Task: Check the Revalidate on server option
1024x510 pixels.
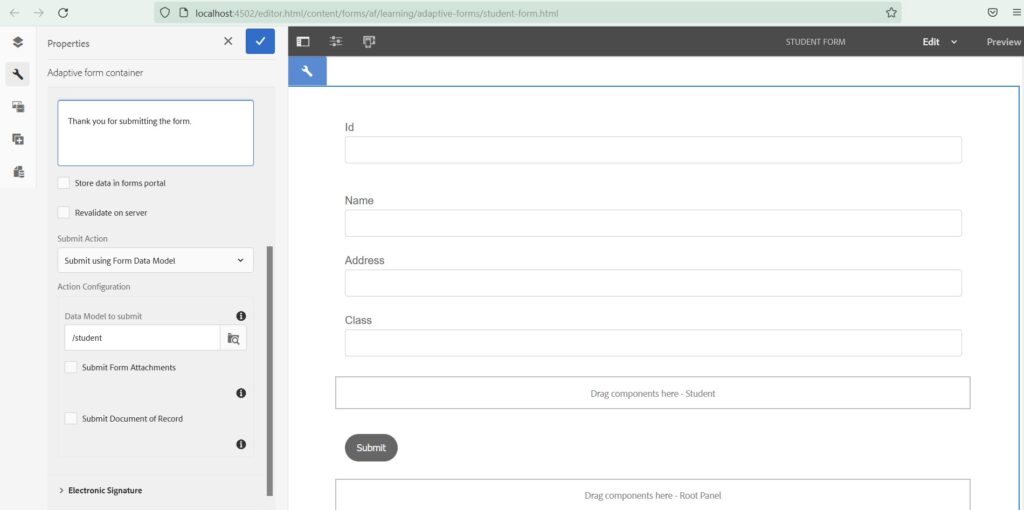Action: point(64,212)
